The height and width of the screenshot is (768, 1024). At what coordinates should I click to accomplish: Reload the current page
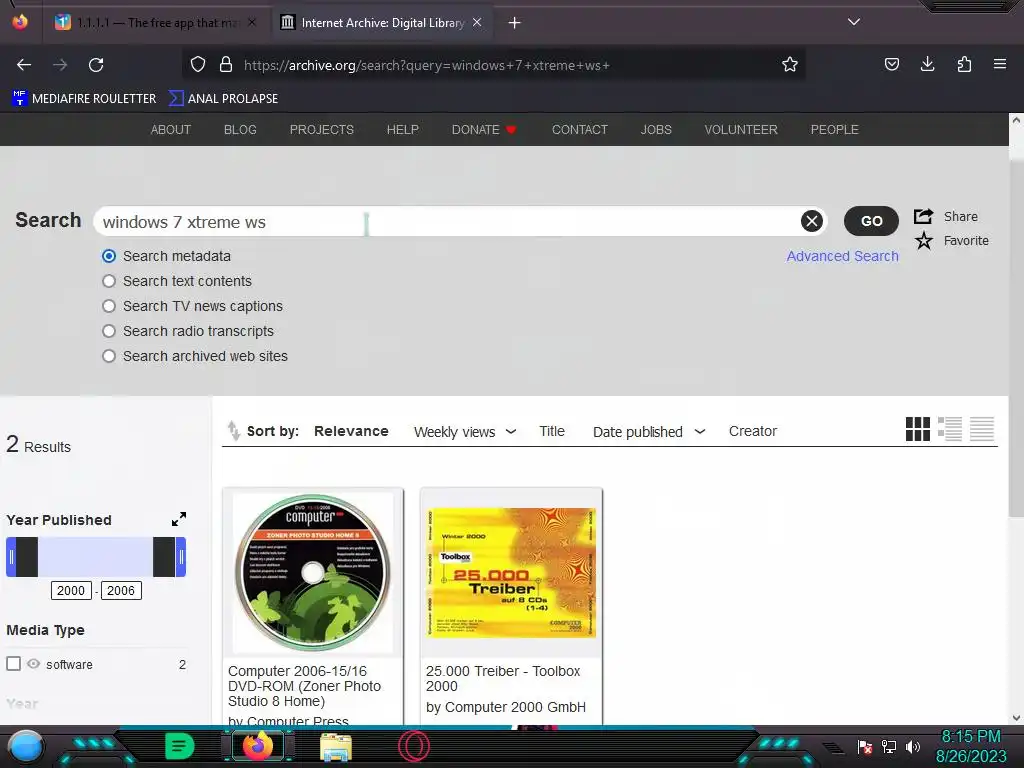pos(96,65)
